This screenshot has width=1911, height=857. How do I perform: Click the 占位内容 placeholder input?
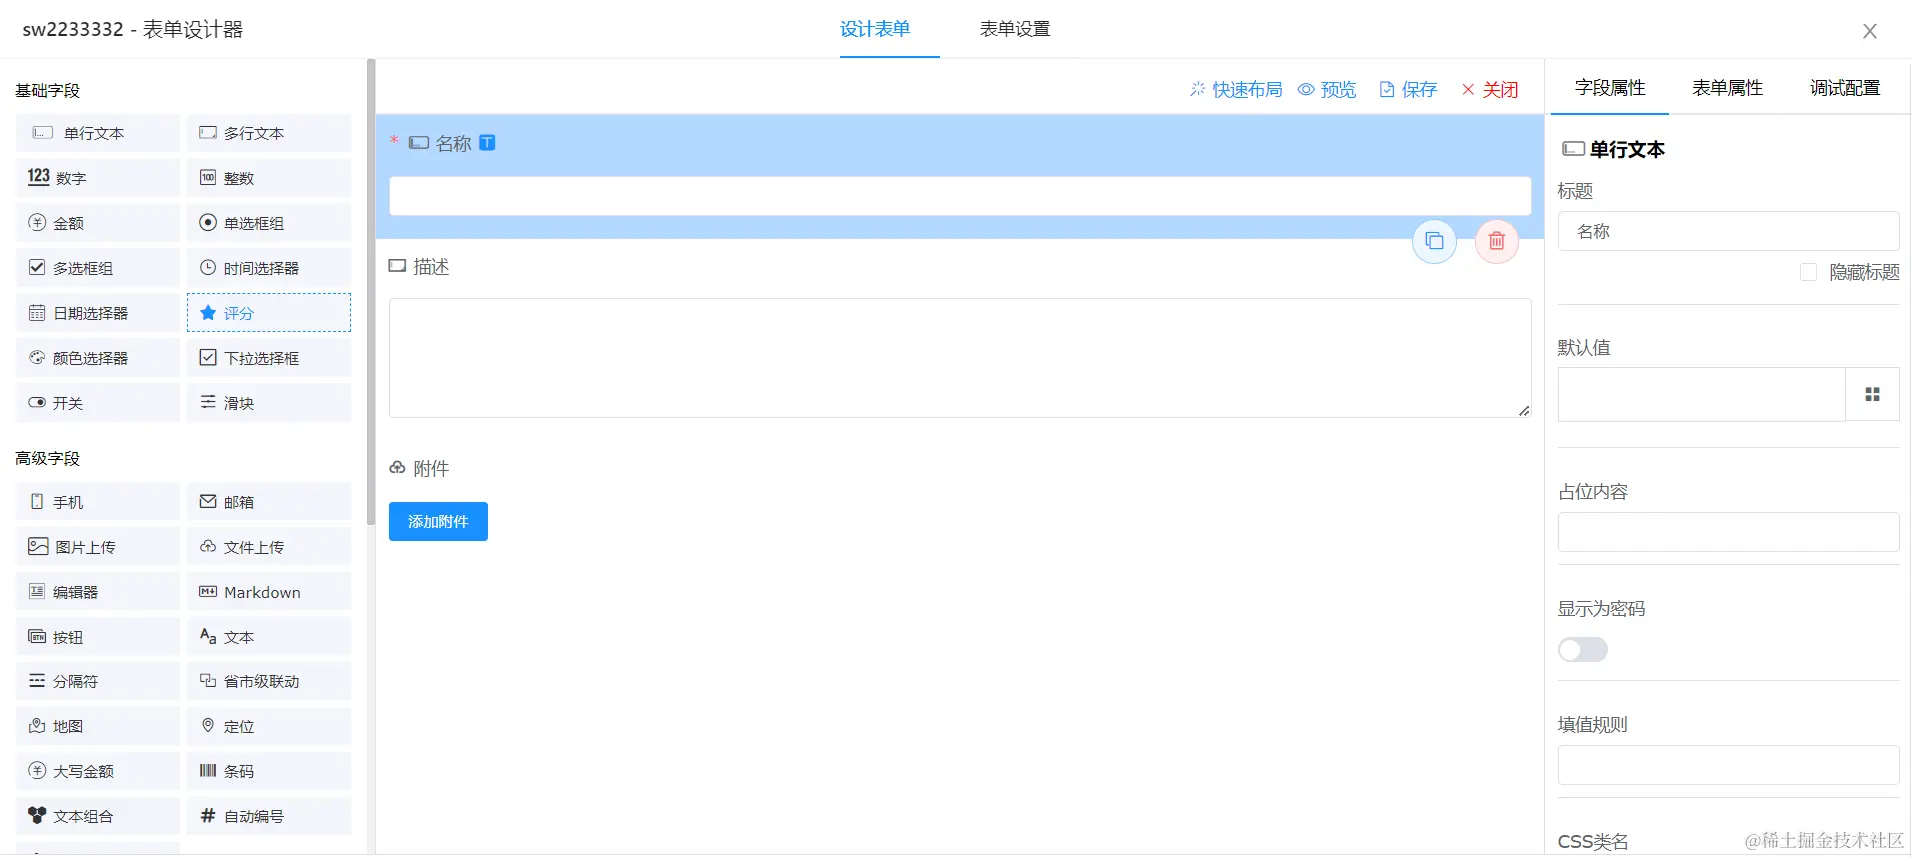[1728, 532]
